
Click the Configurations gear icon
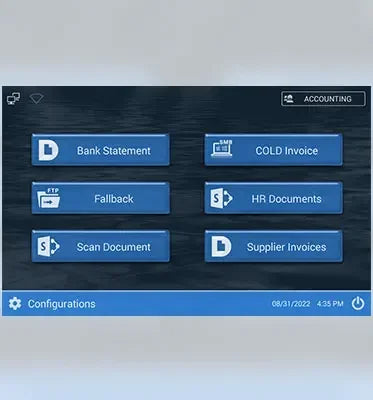click(15, 304)
